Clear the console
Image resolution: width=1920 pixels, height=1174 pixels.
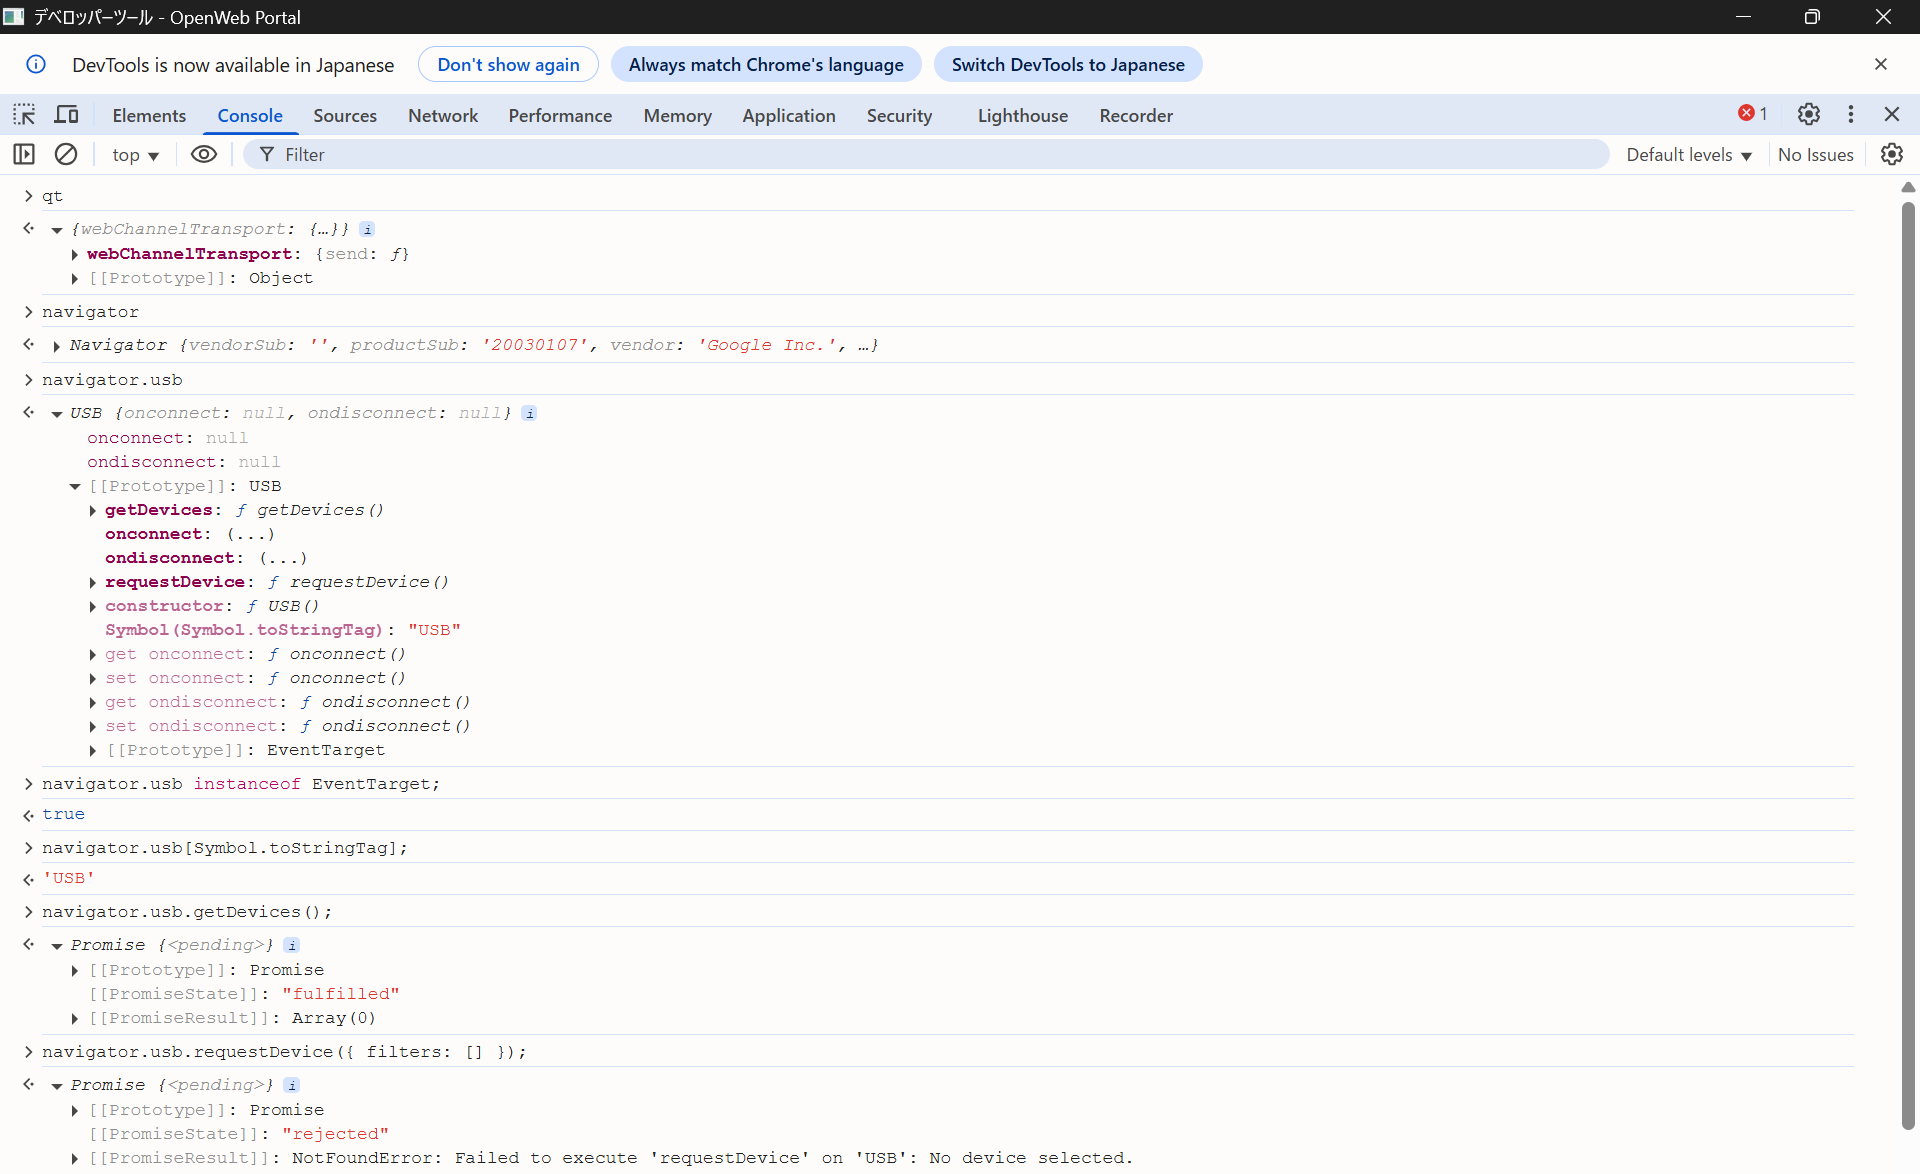pyautogui.click(x=66, y=154)
